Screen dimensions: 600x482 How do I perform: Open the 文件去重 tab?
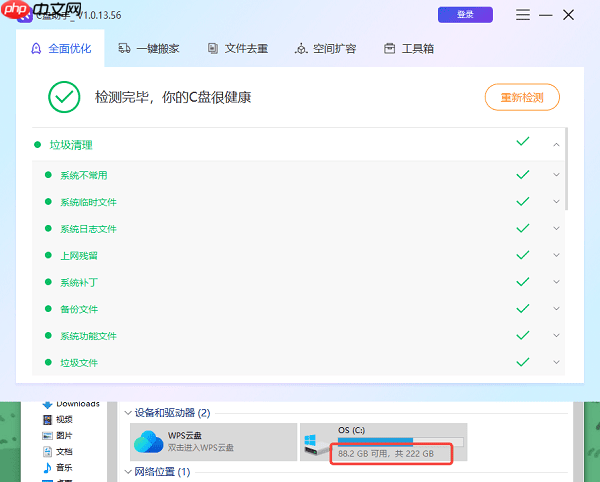tap(237, 49)
